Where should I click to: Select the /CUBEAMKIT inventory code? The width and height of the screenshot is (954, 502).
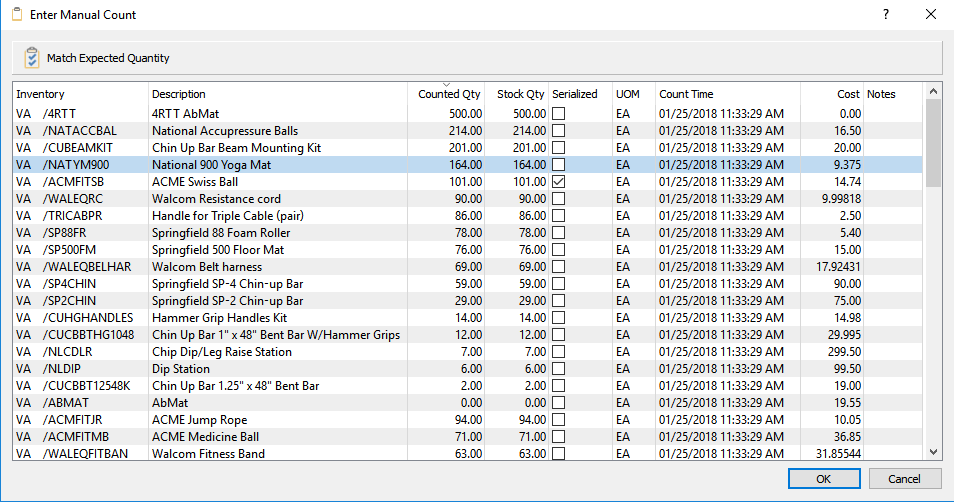[78, 148]
